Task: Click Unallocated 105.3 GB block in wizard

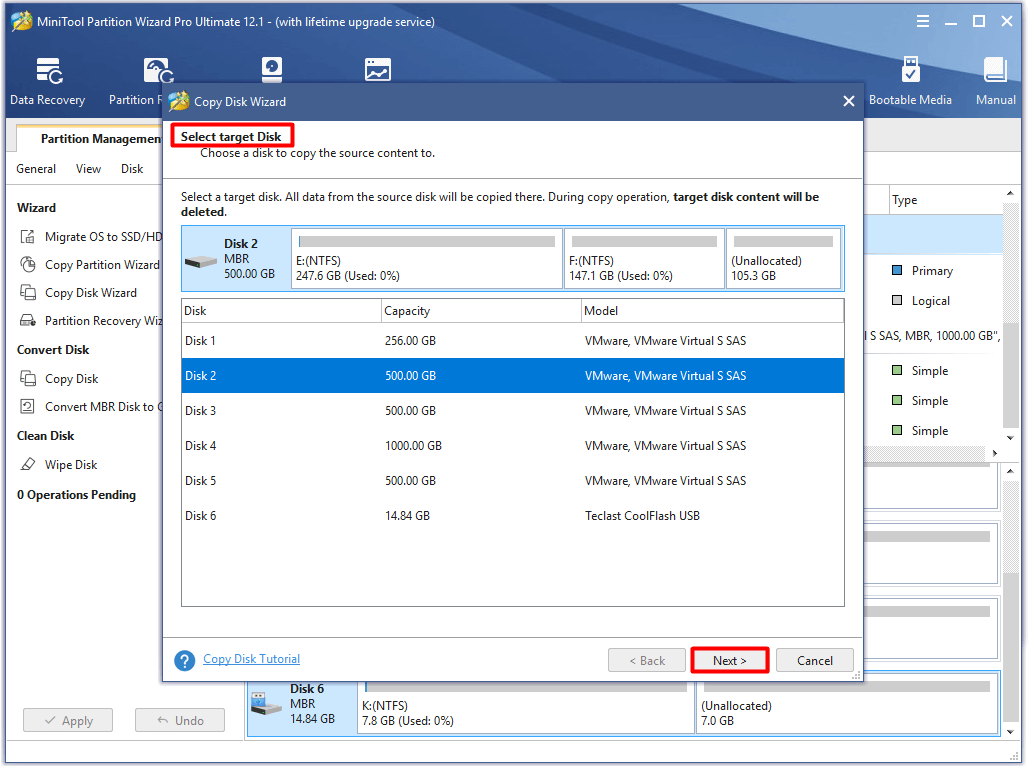Action: (x=783, y=258)
